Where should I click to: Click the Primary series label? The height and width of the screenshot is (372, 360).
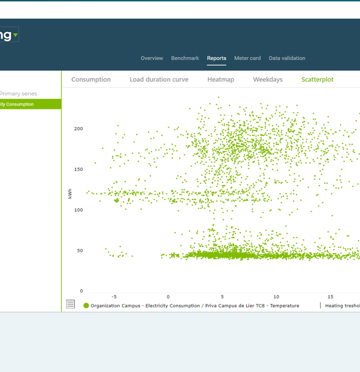pos(18,94)
